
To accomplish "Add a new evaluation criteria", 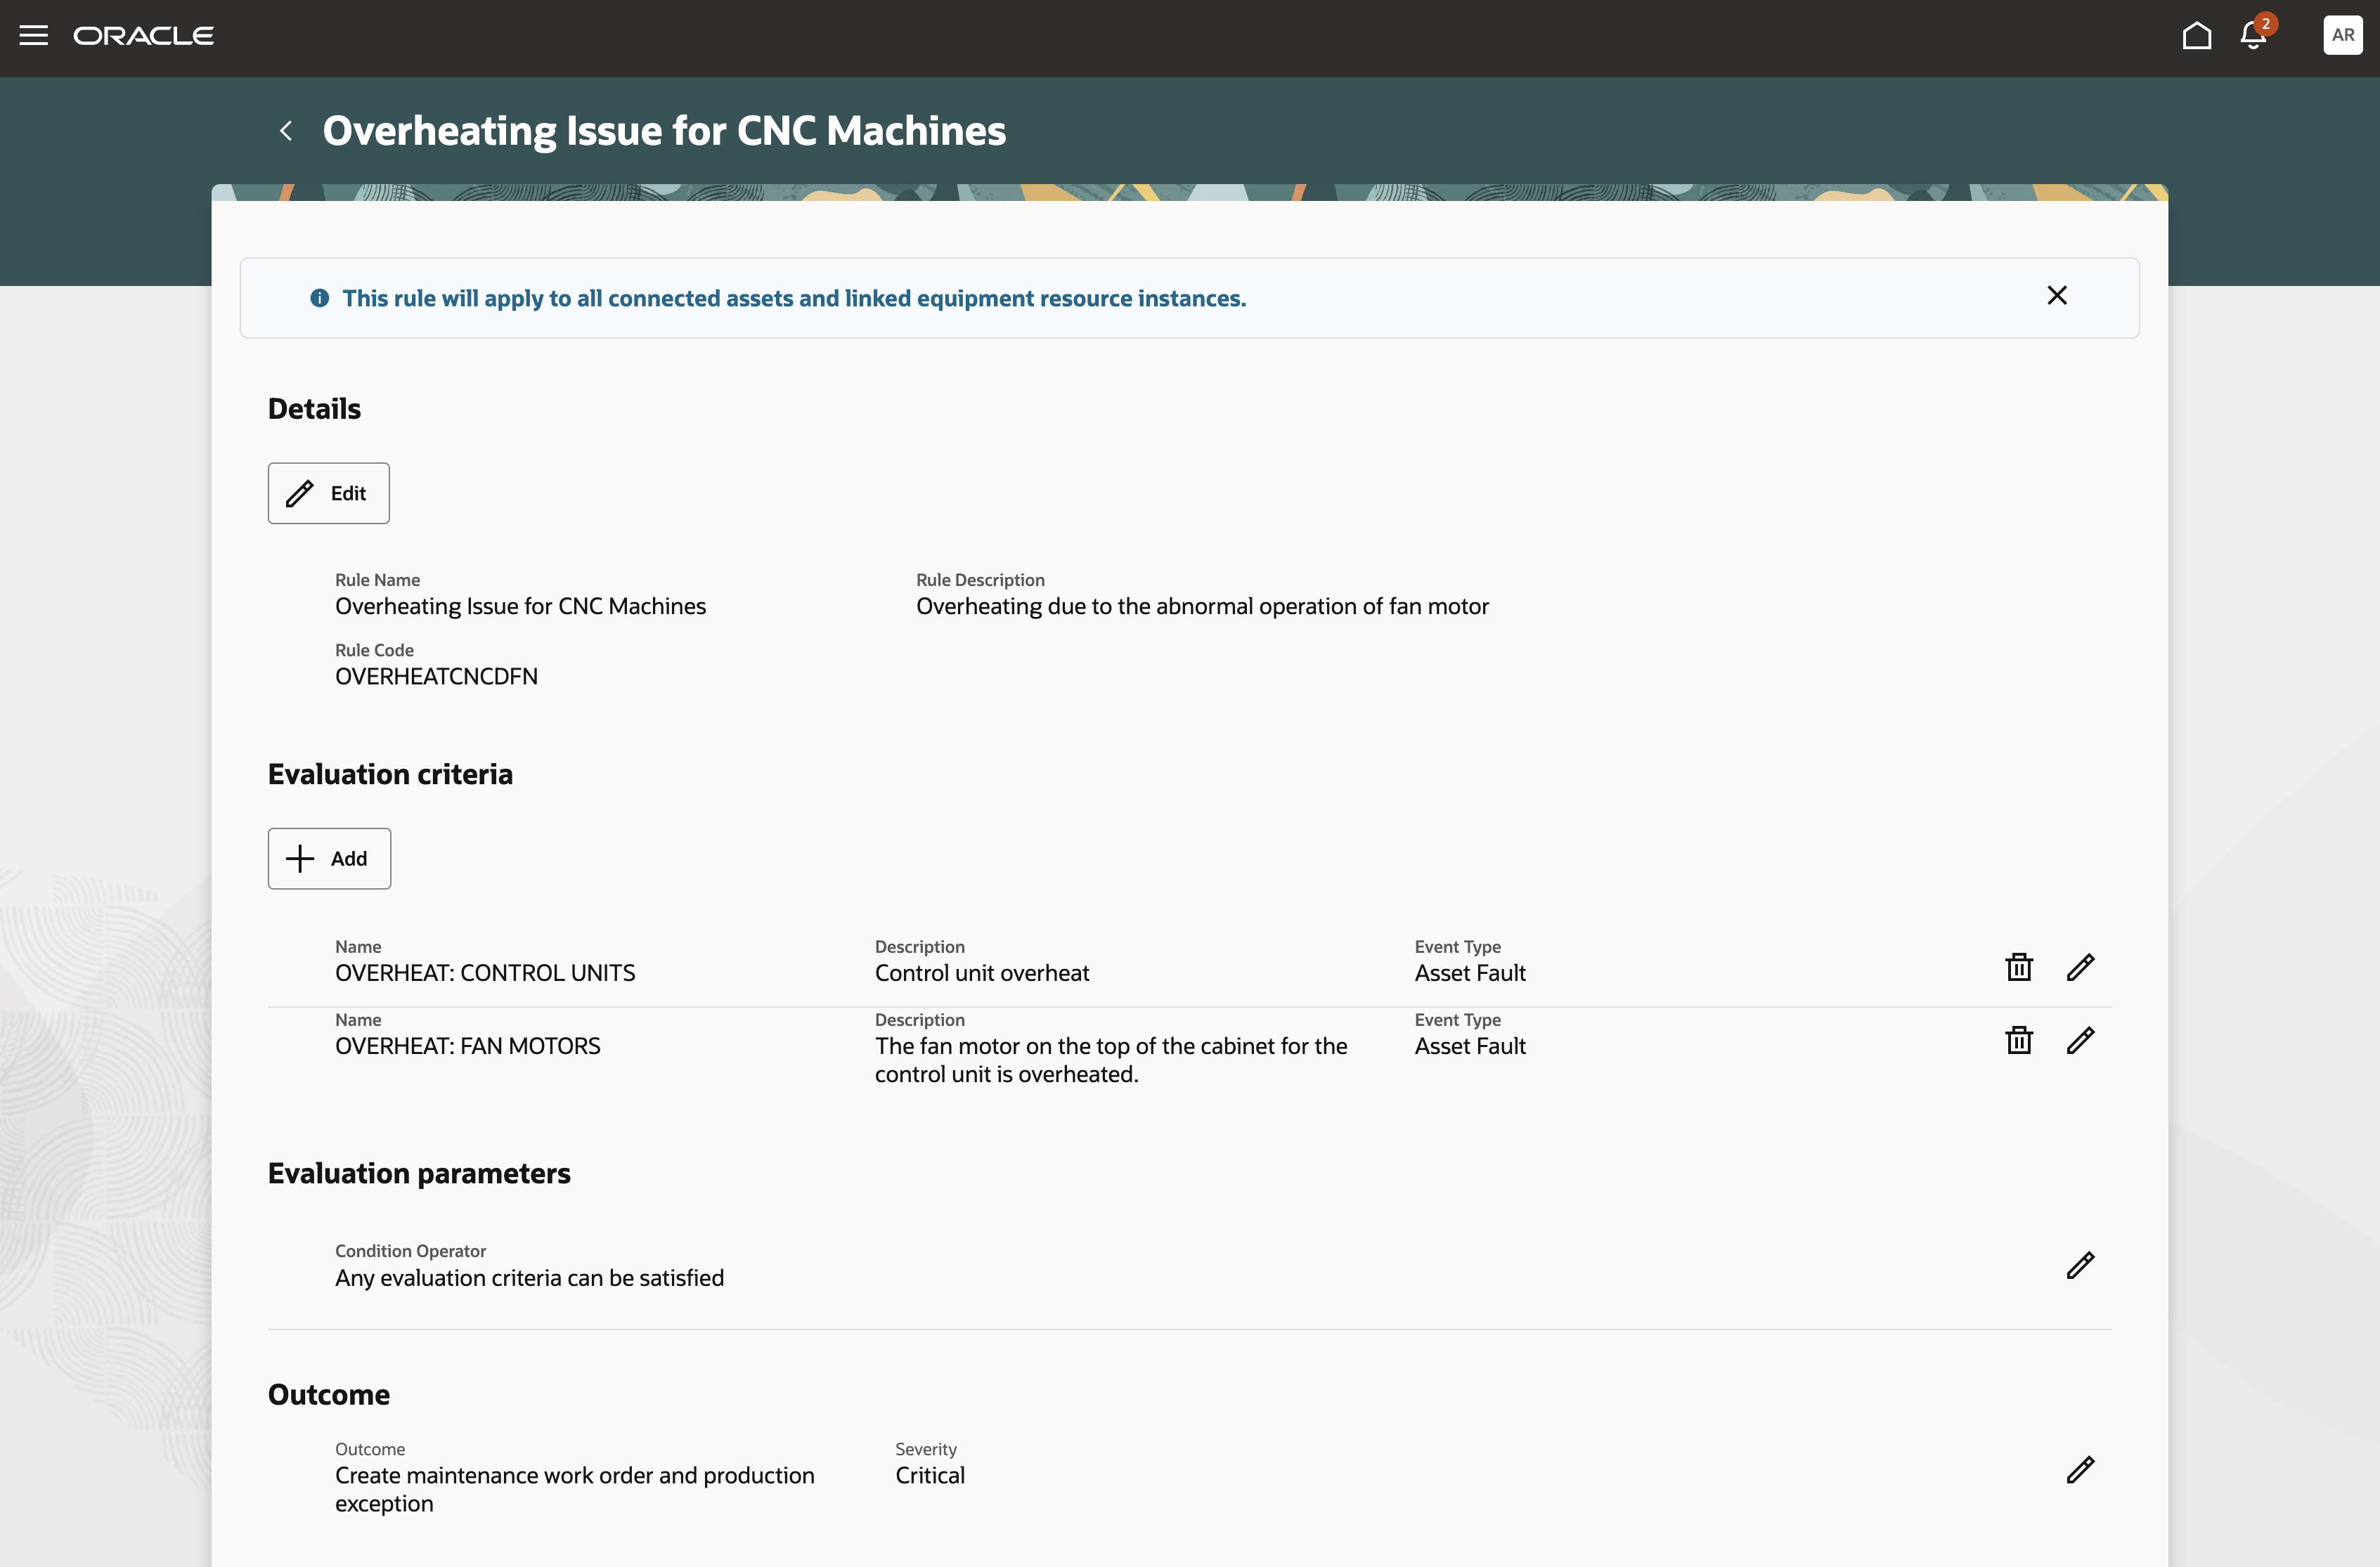I will point(329,859).
